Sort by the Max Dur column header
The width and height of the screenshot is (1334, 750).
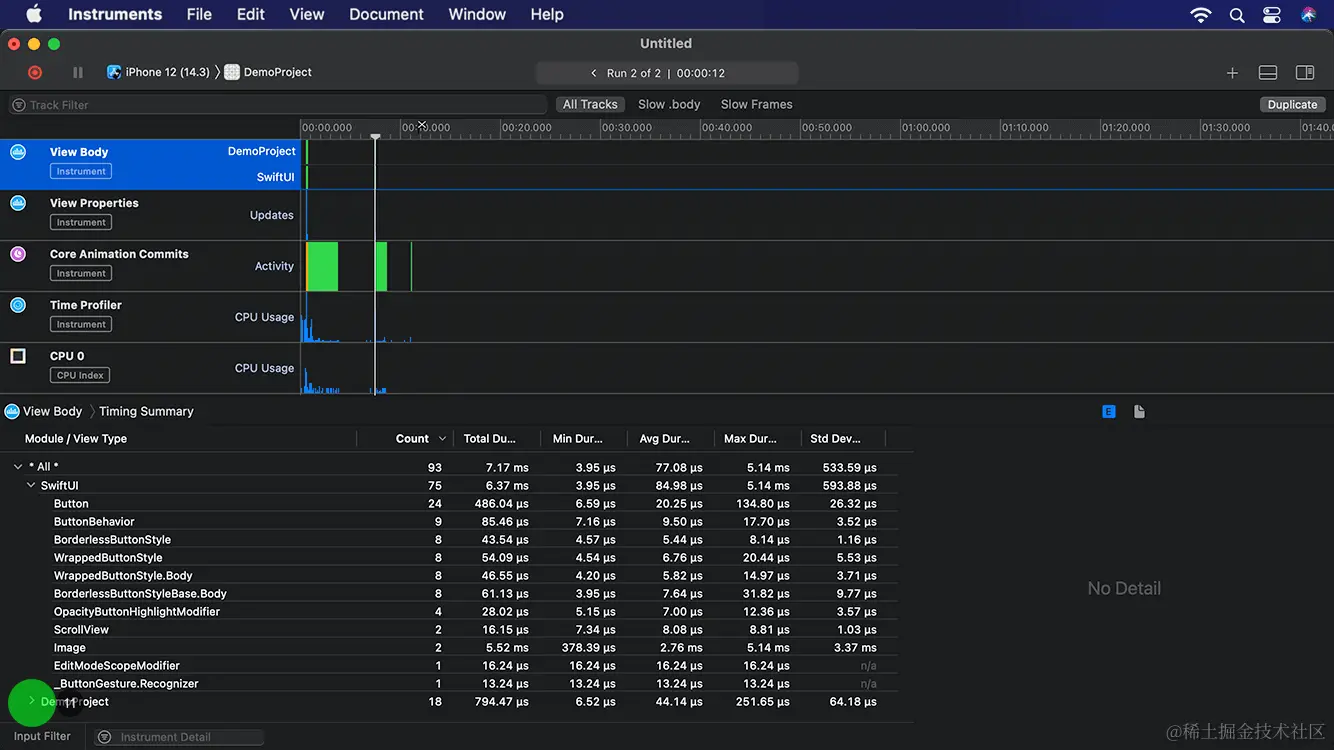coord(750,439)
